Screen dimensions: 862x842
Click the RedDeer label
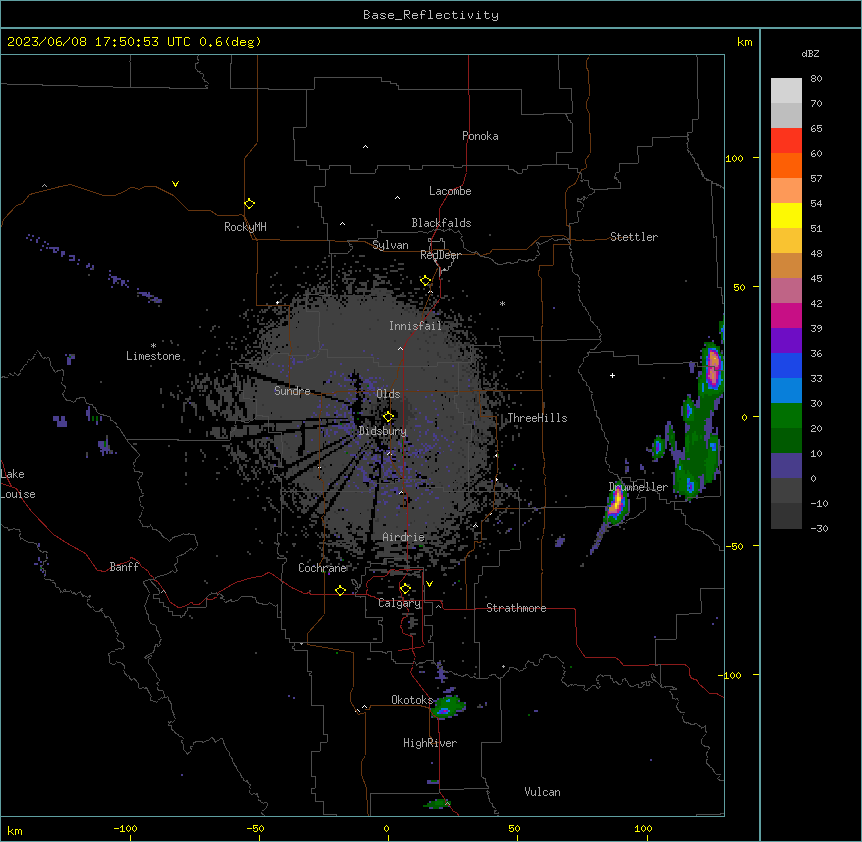(x=440, y=255)
